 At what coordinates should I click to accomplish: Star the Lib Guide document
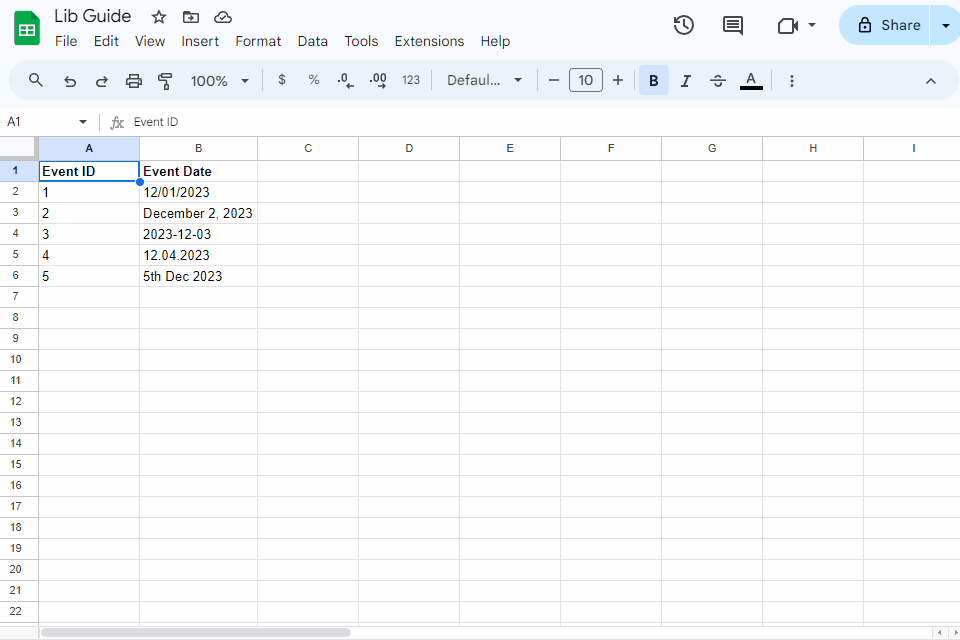(x=159, y=17)
